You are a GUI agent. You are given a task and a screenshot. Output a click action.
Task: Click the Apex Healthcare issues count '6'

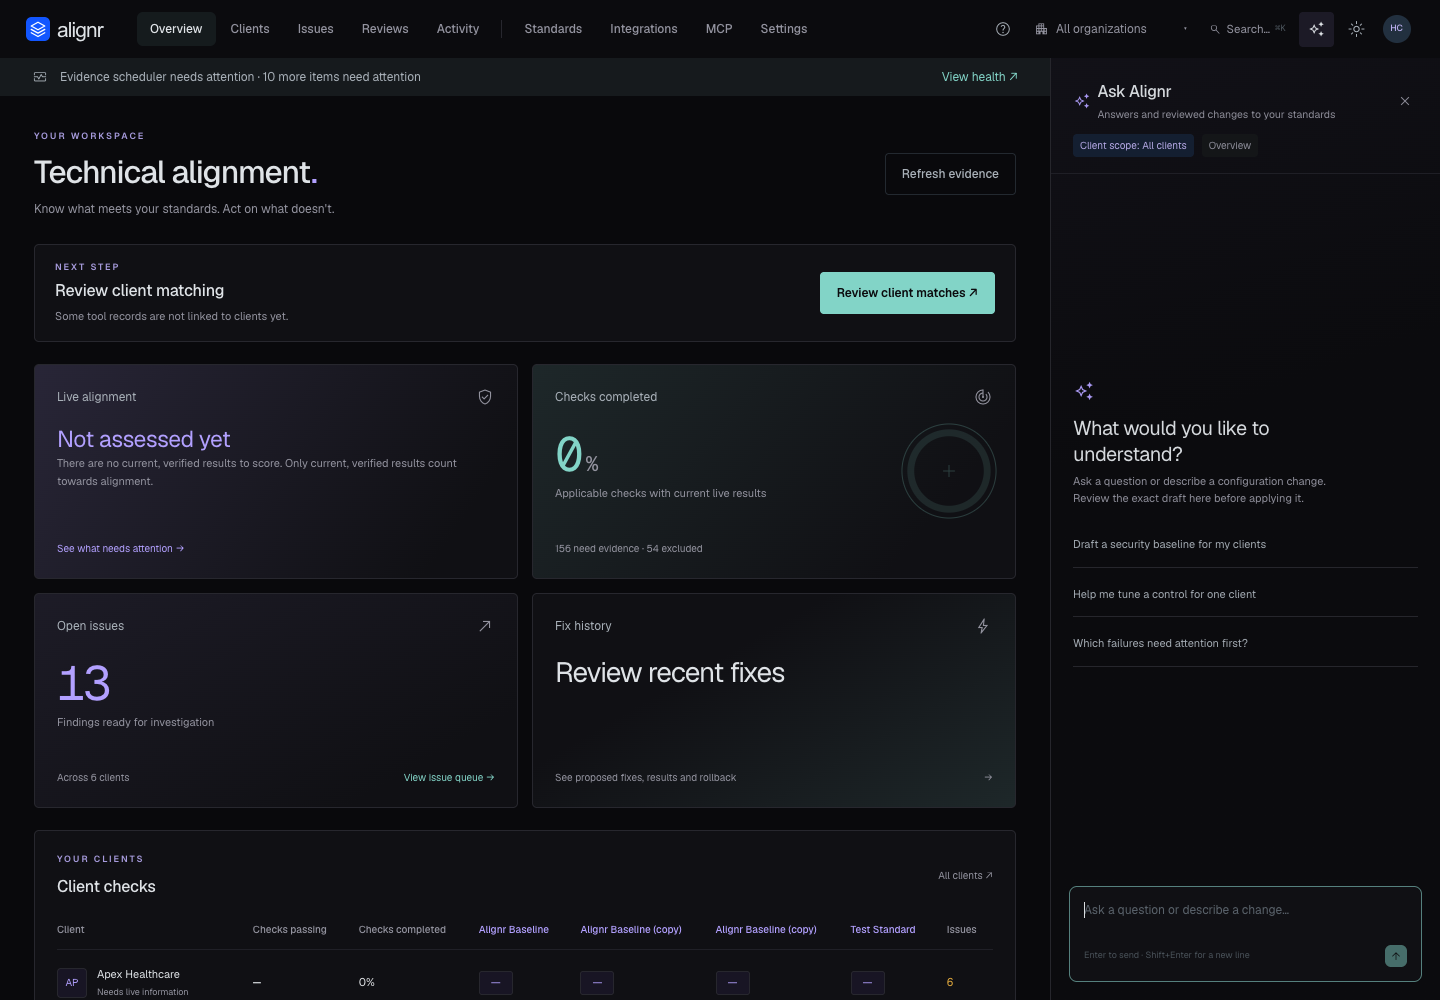click(x=950, y=982)
